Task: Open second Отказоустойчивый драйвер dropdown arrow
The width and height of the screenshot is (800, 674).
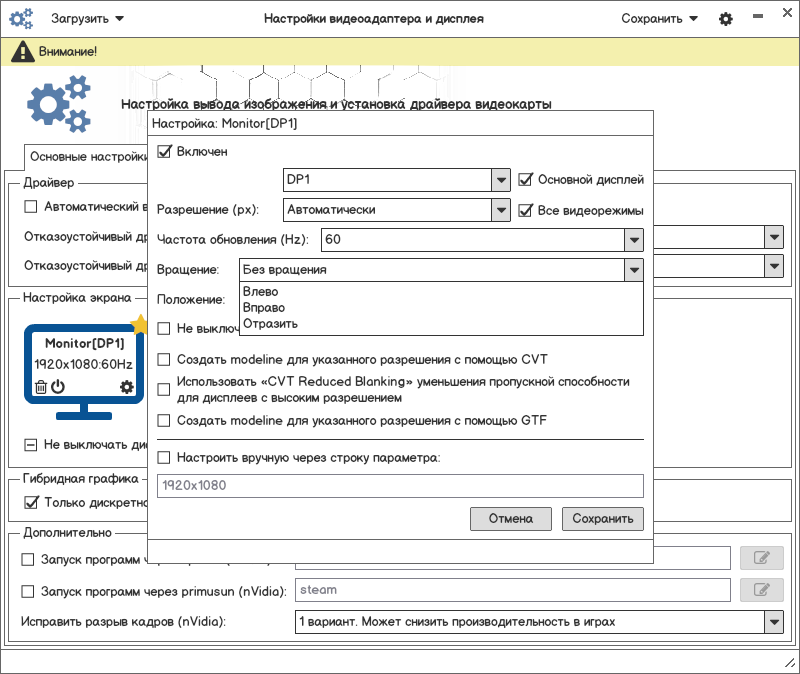Action: click(774, 266)
